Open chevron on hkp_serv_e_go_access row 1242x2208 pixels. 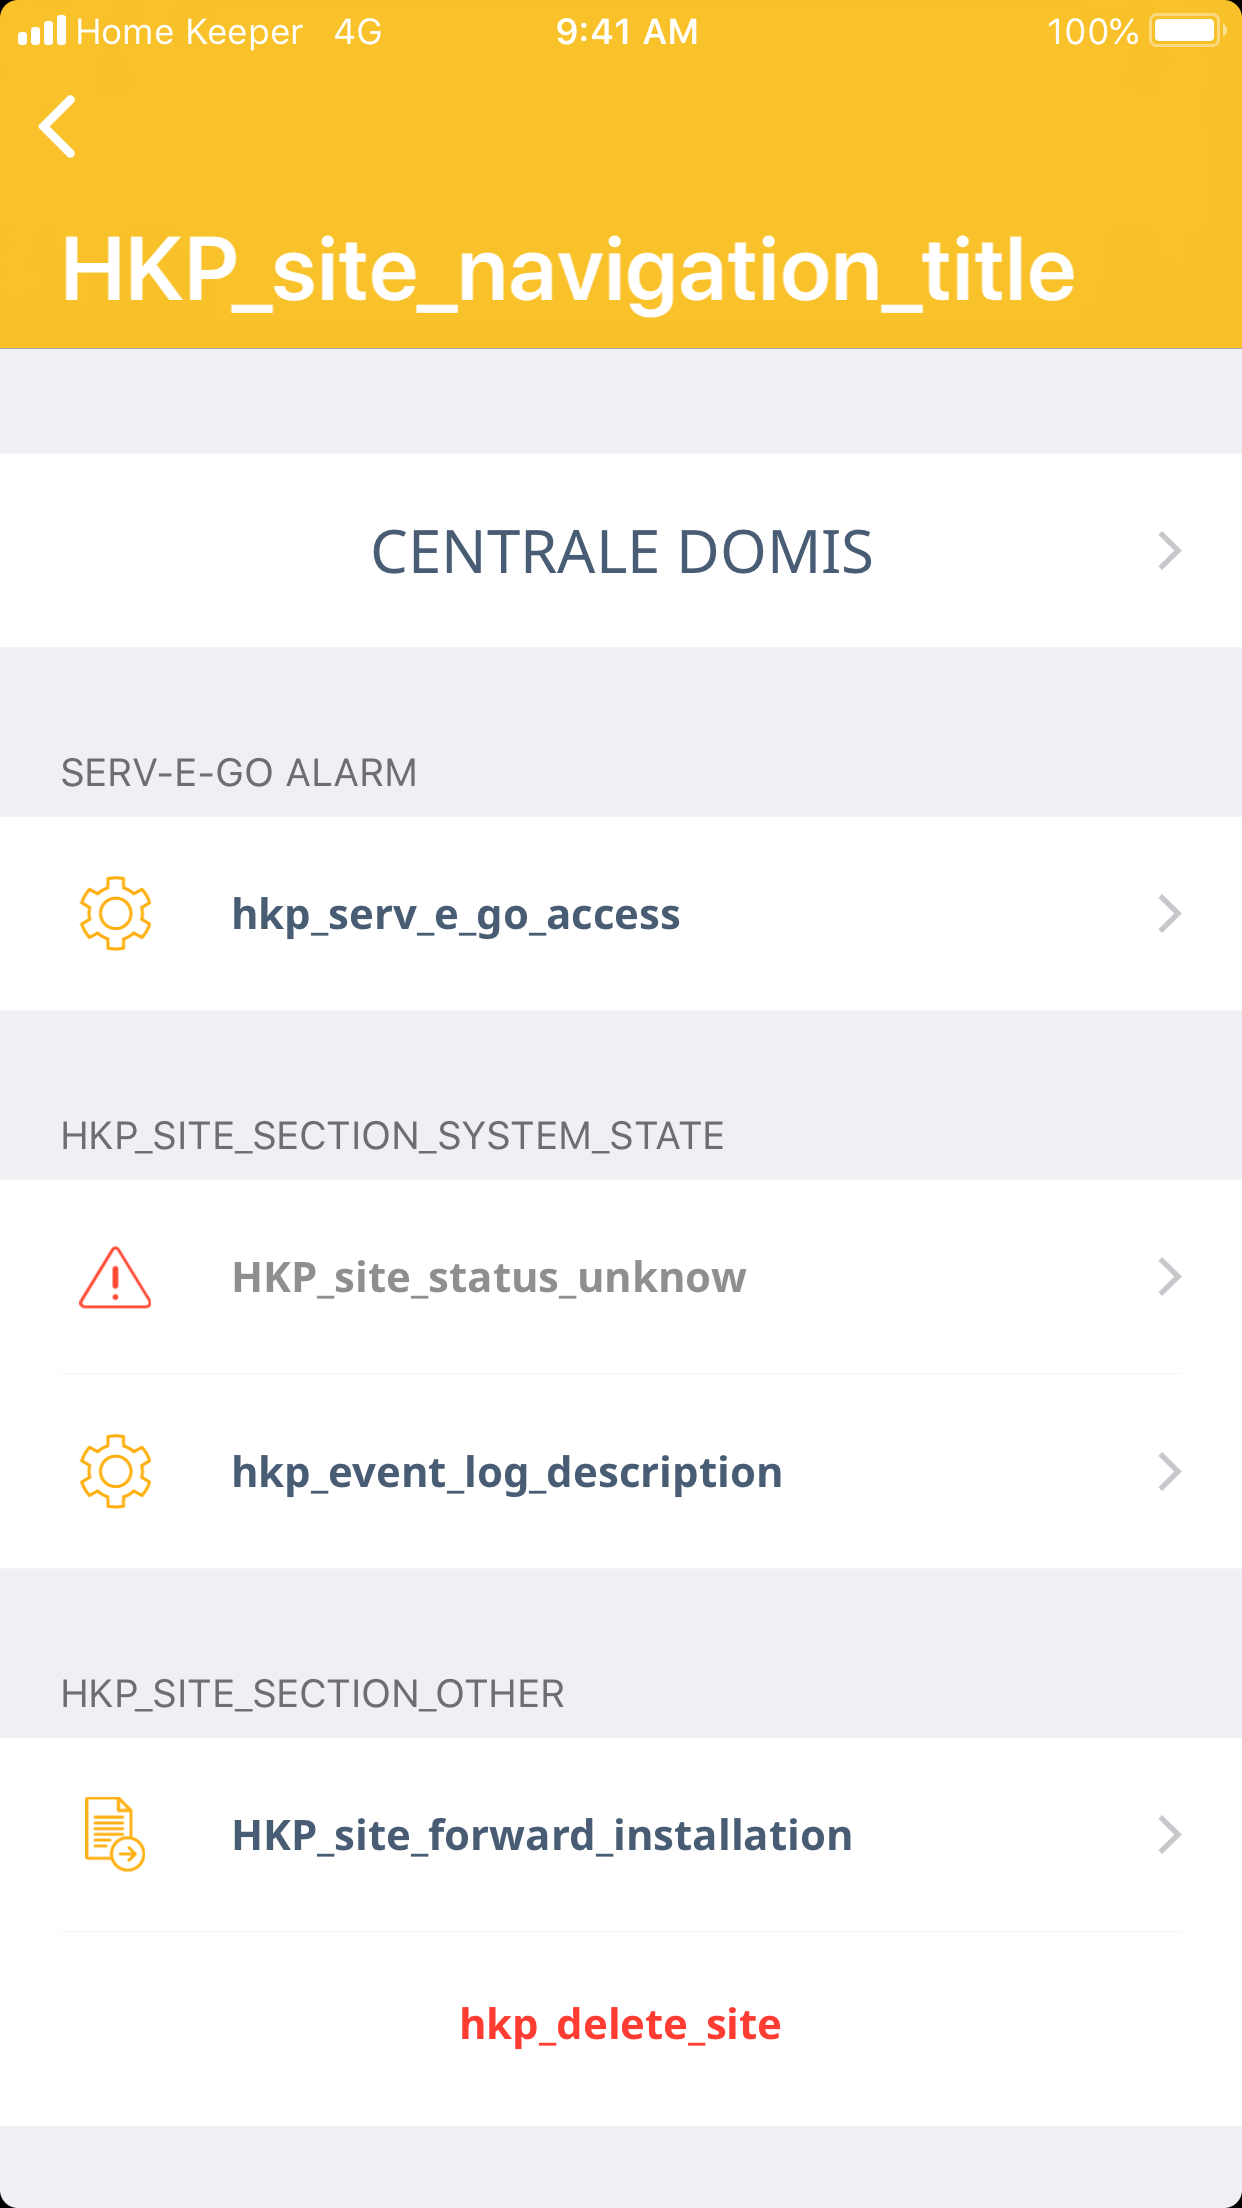tap(1169, 914)
